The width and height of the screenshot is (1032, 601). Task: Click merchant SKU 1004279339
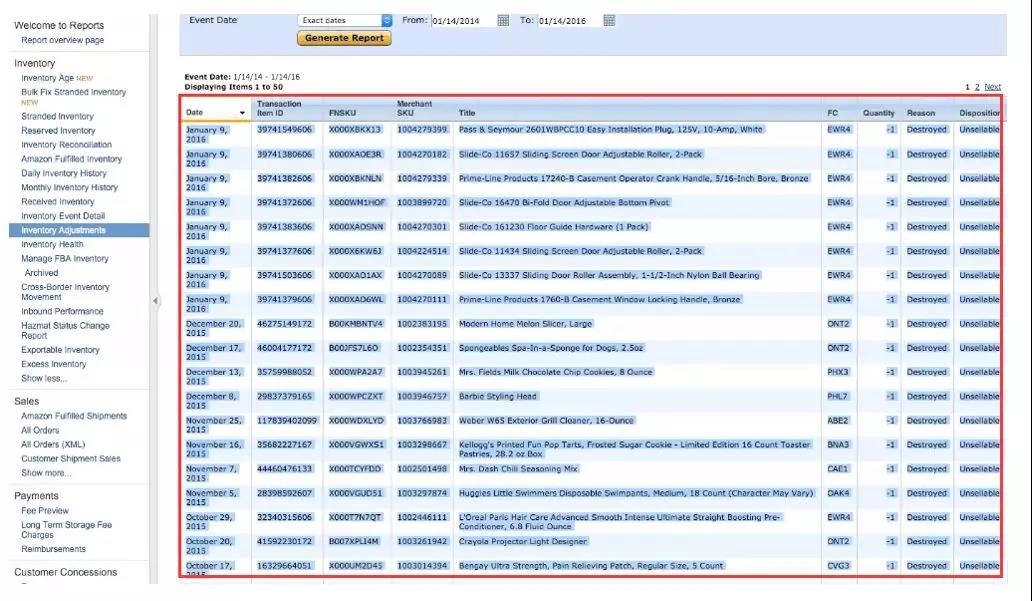(x=422, y=178)
